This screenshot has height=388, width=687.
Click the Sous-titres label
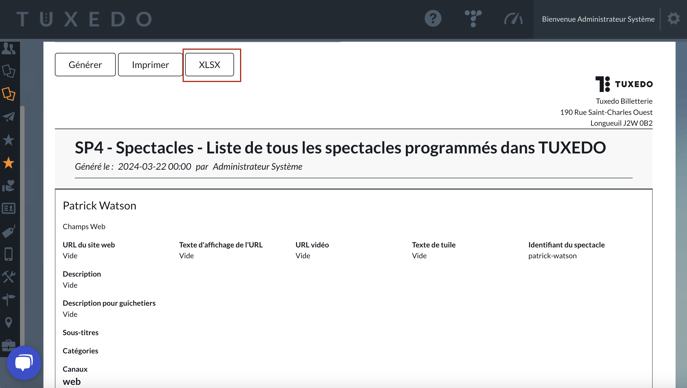coord(81,332)
